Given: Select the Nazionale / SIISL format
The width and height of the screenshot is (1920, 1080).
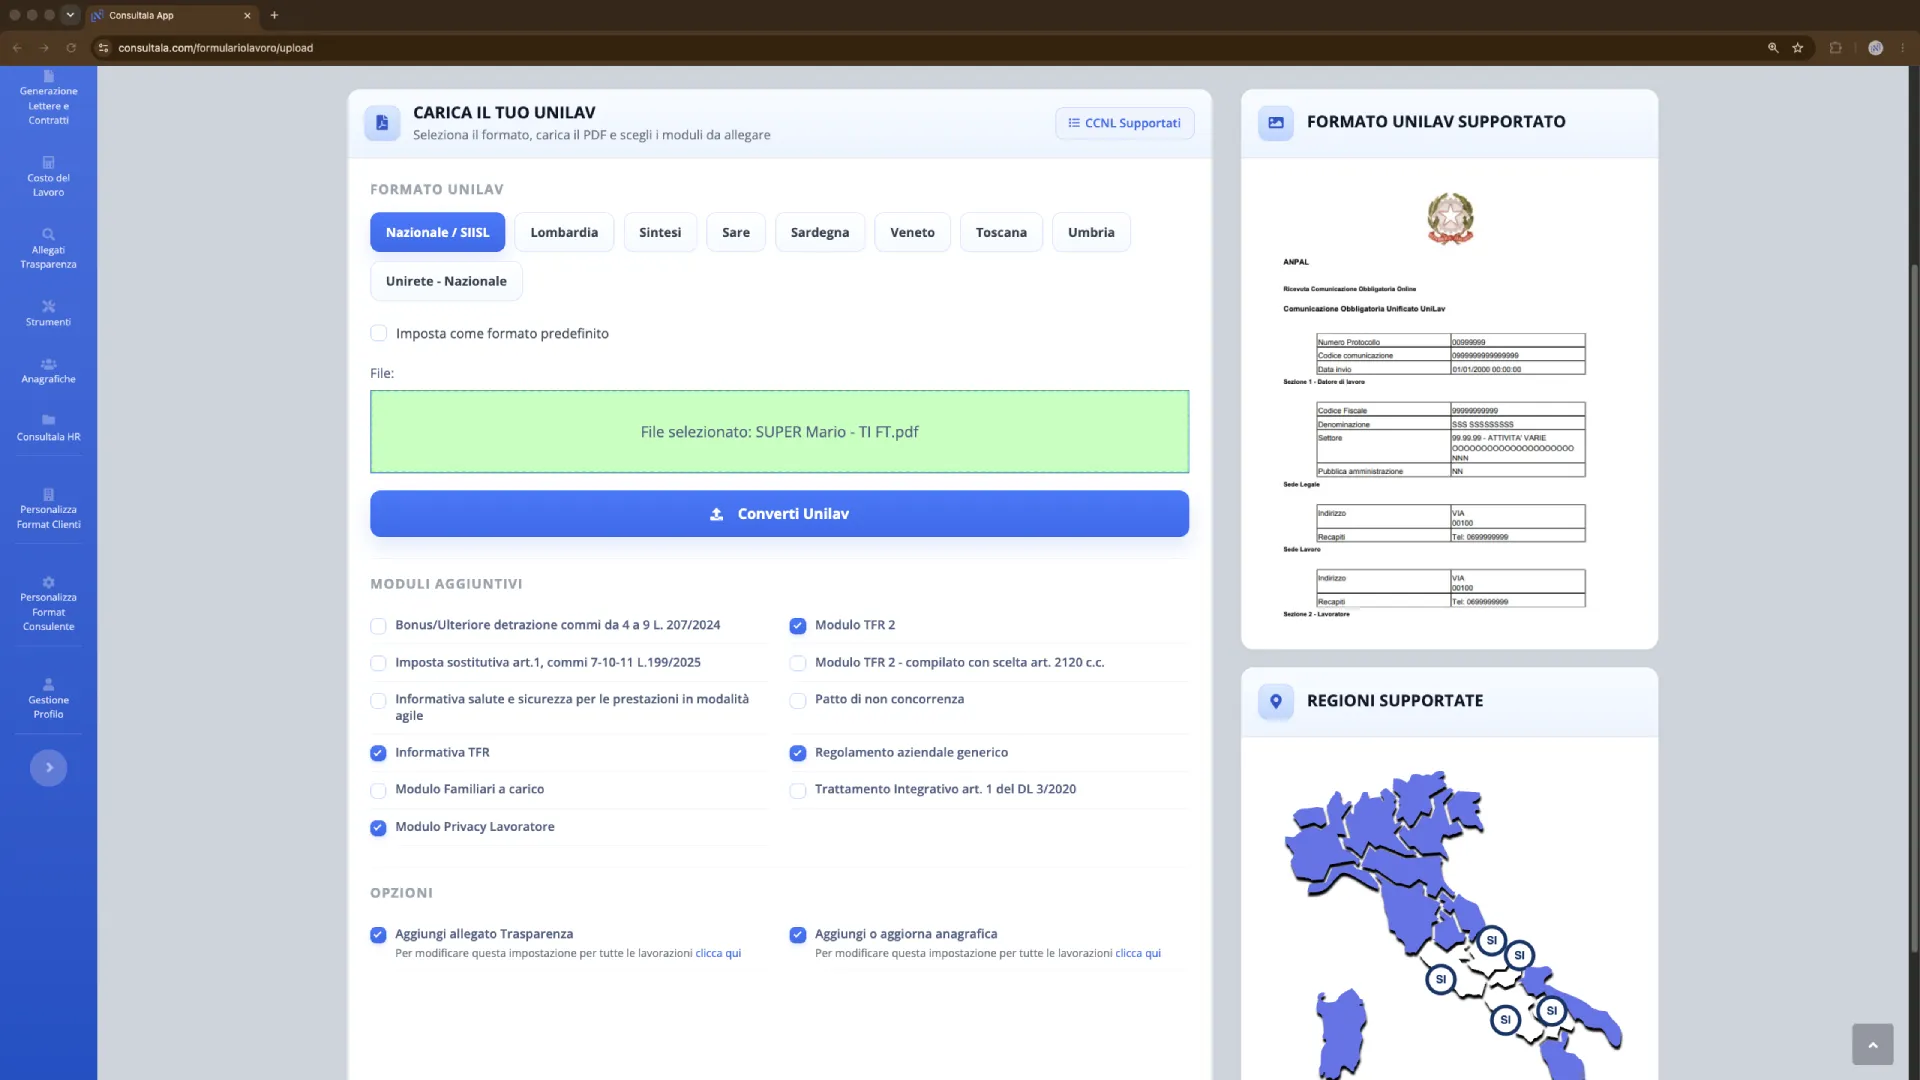Looking at the screenshot, I should (x=437, y=232).
